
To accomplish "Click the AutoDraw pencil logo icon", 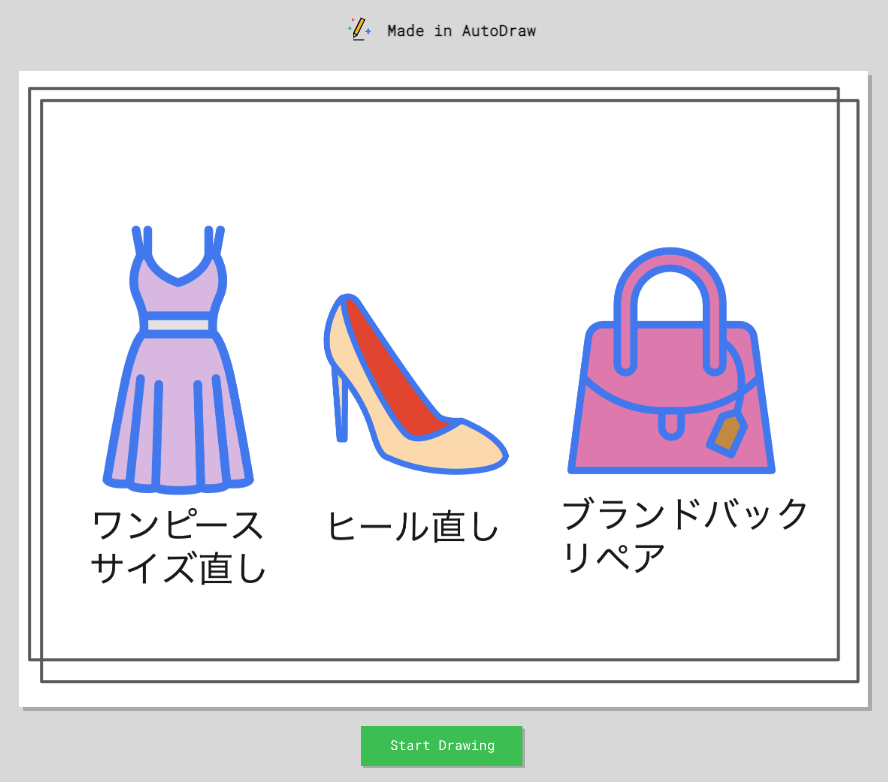I will pyautogui.click(x=359, y=30).
